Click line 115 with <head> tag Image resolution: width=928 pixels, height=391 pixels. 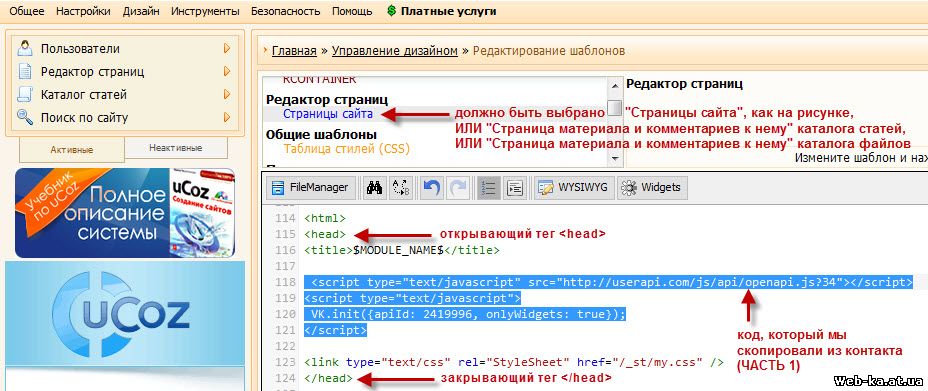point(324,234)
